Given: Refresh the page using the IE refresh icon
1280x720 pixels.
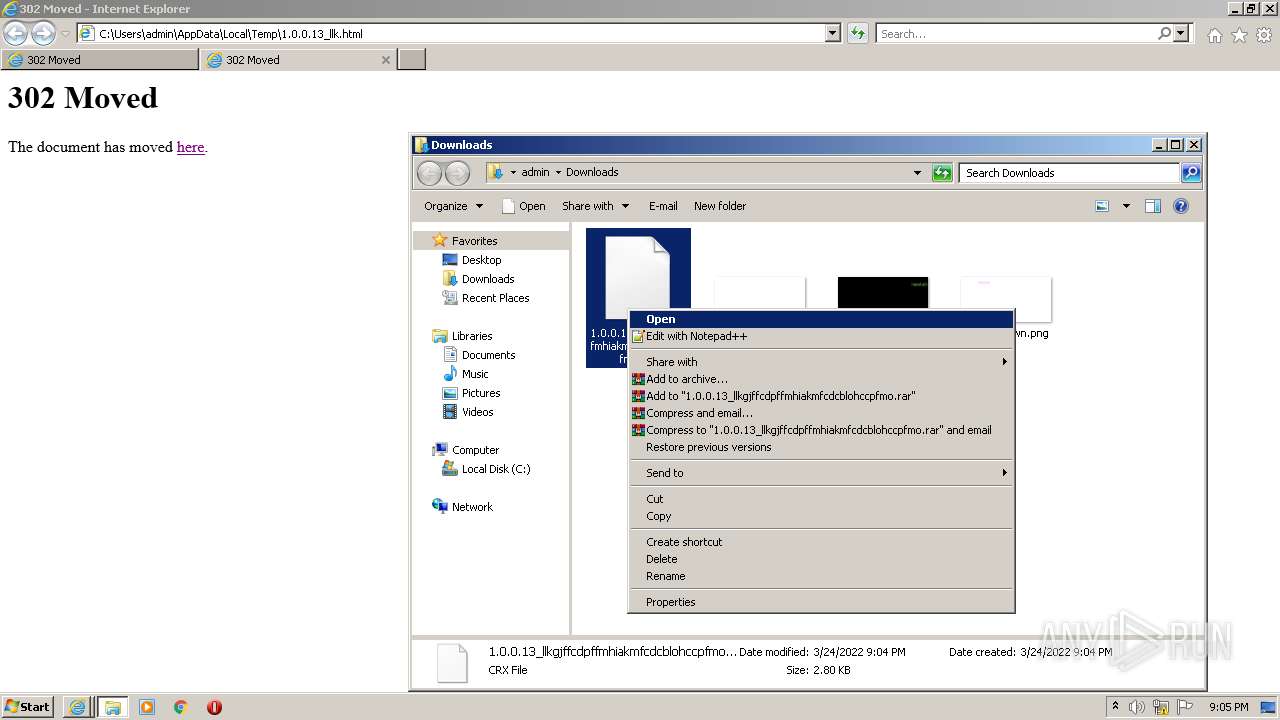Looking at the screenshot, I should click(858, 33).
